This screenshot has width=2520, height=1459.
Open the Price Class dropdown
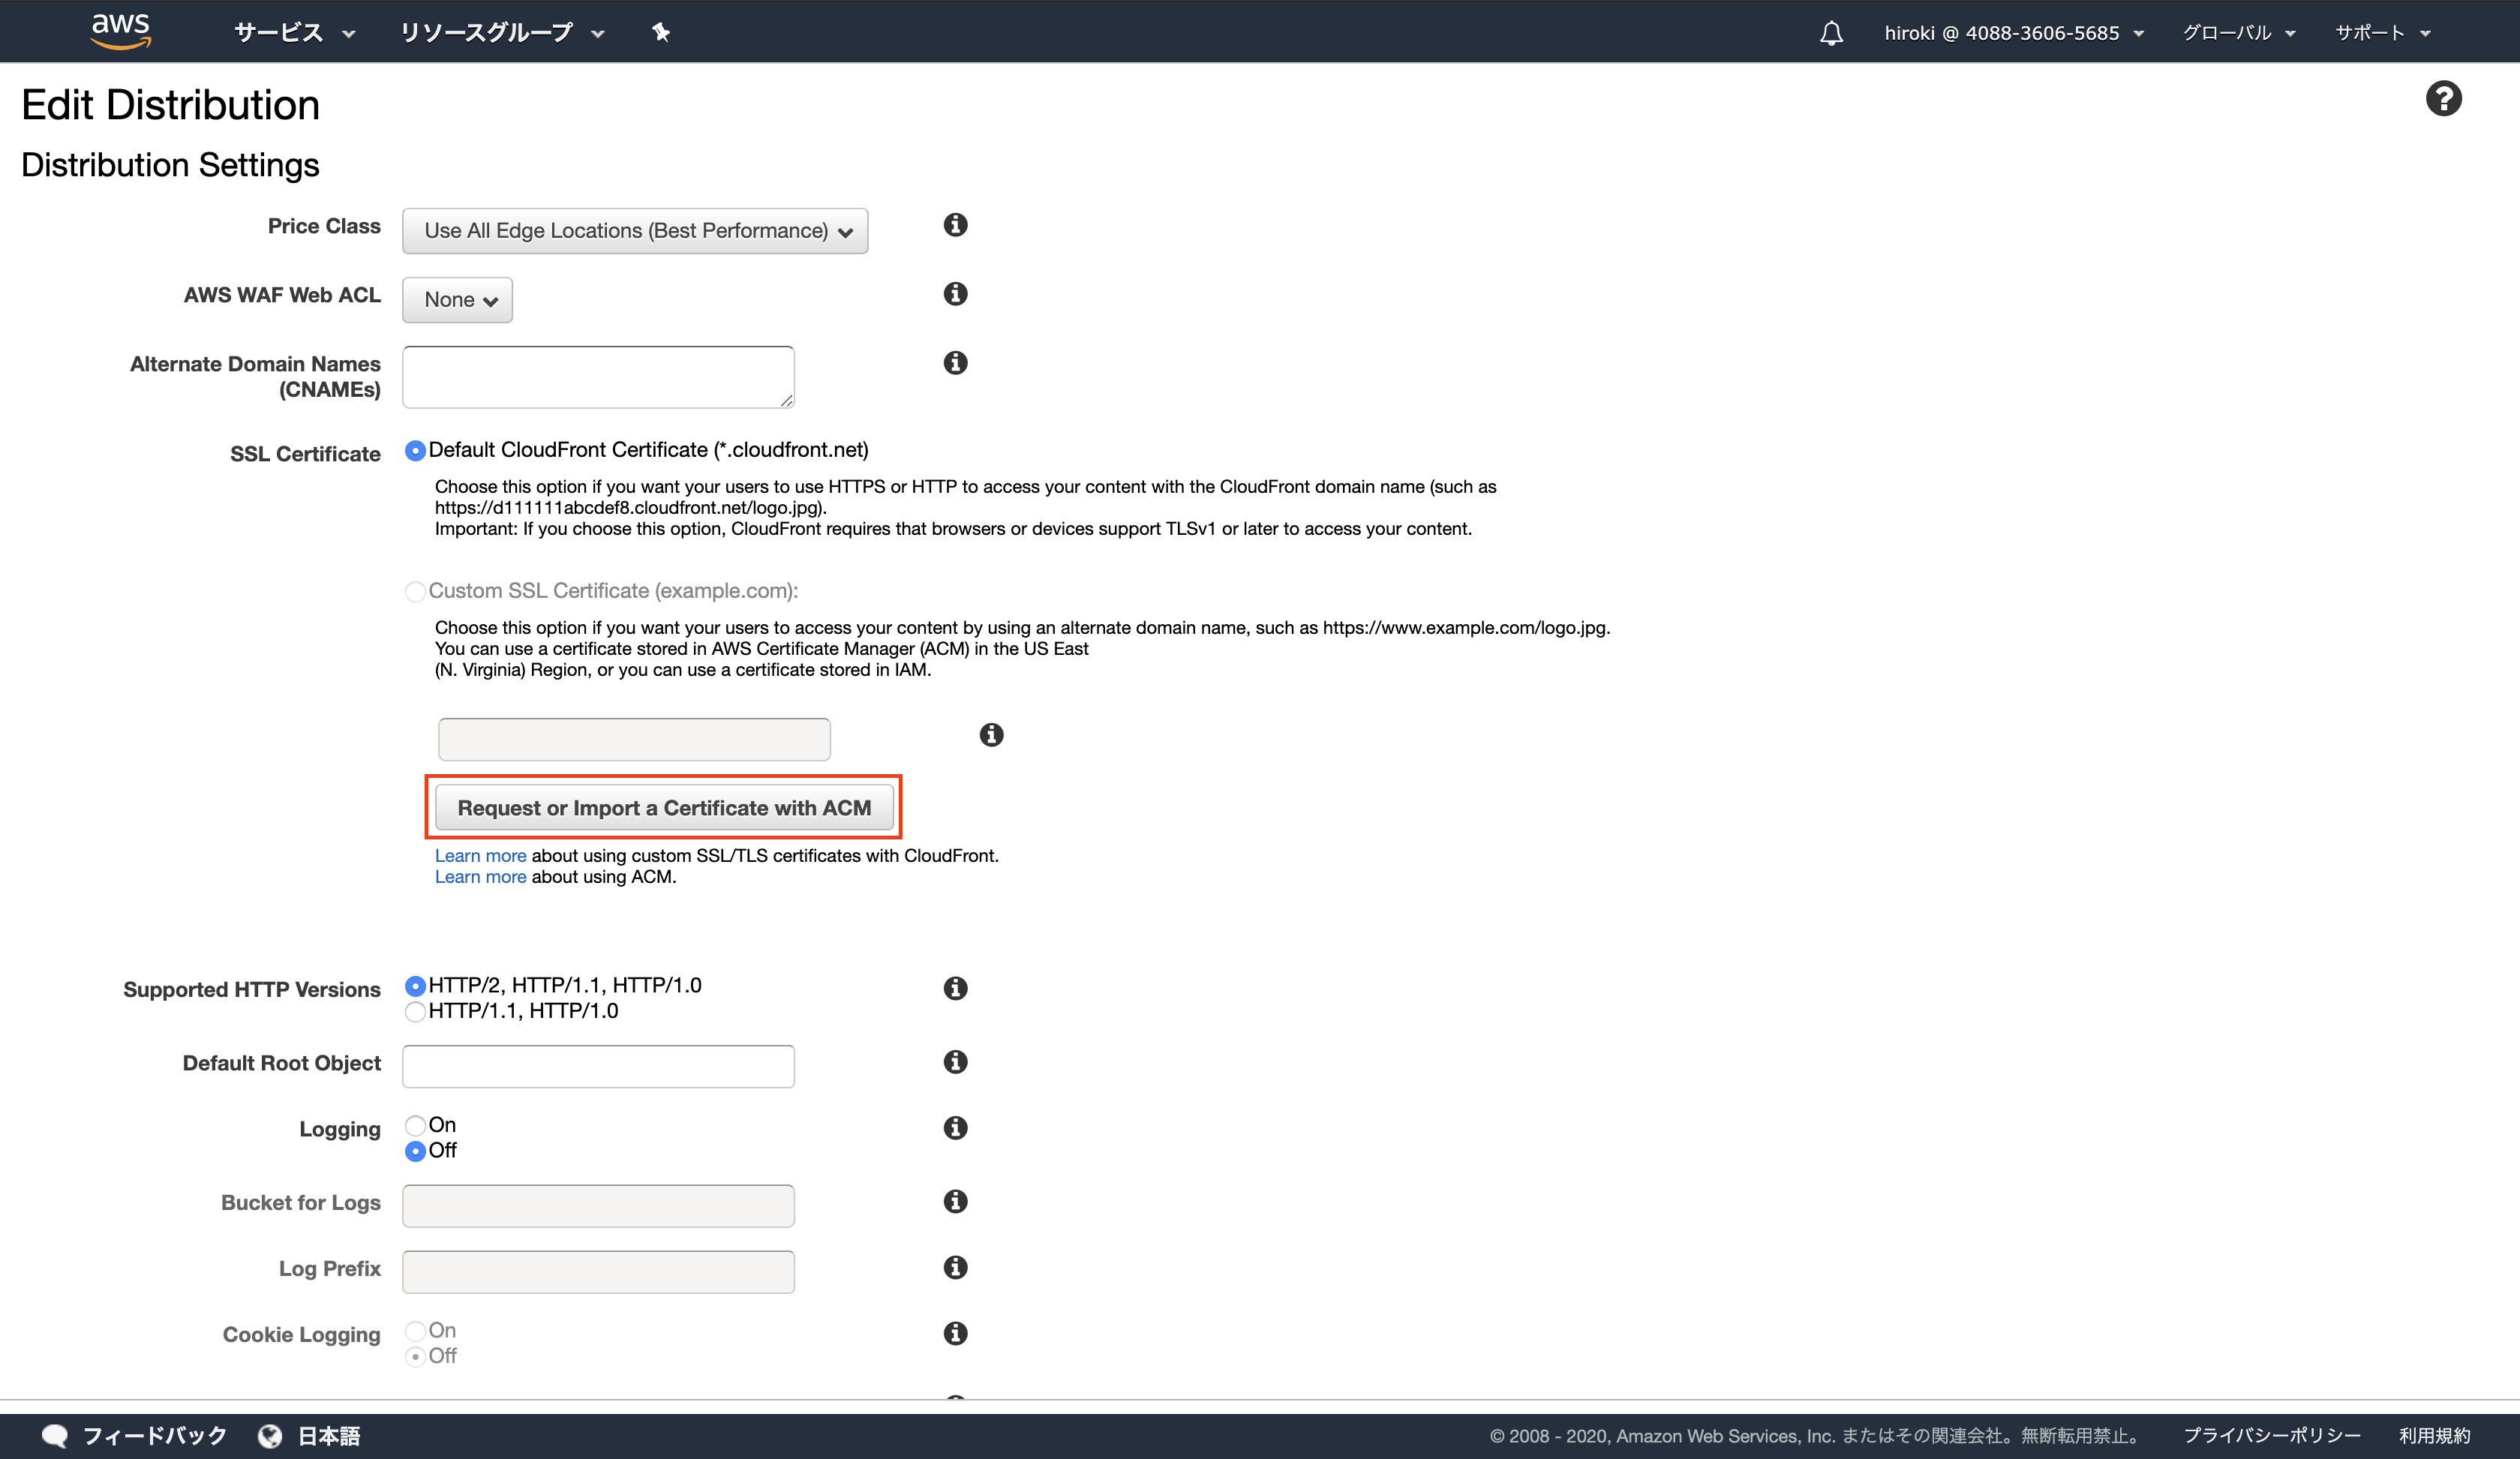click(635, 231)
